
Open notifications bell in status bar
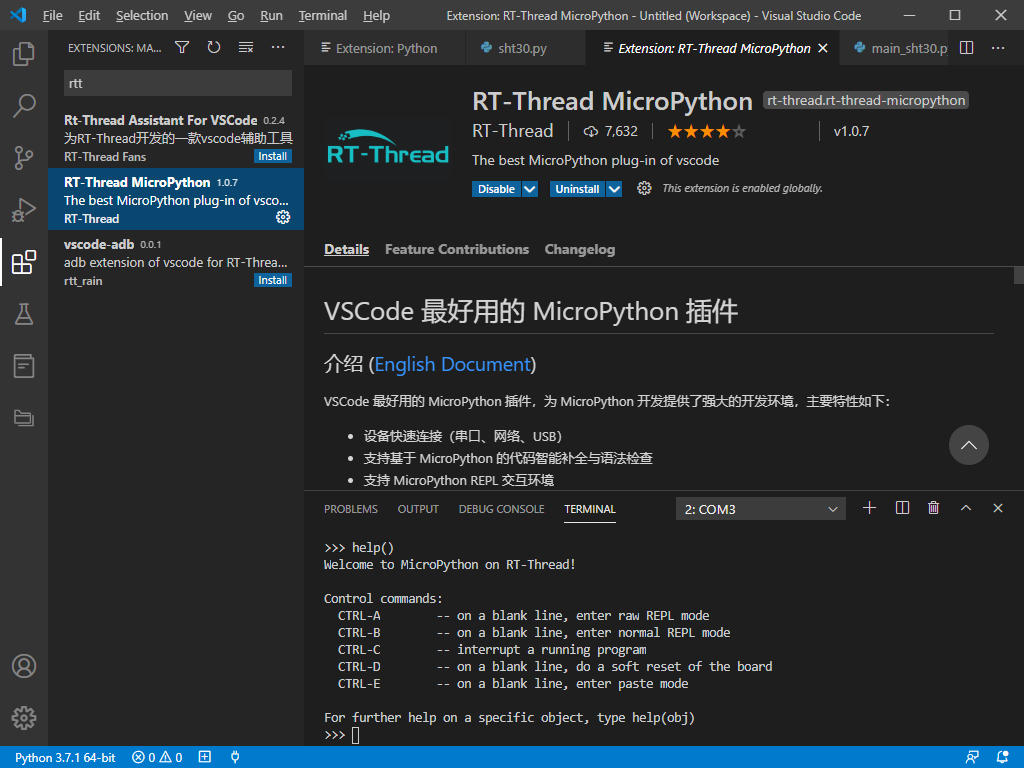coord(1002,758)
